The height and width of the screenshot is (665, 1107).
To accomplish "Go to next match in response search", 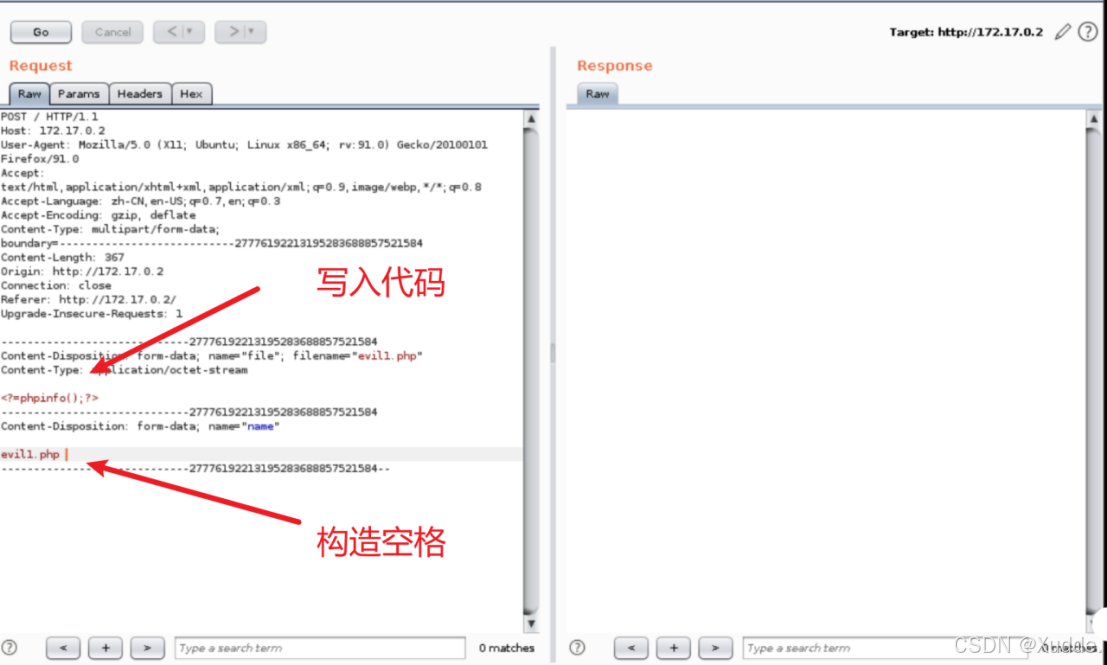I will 715,648.
